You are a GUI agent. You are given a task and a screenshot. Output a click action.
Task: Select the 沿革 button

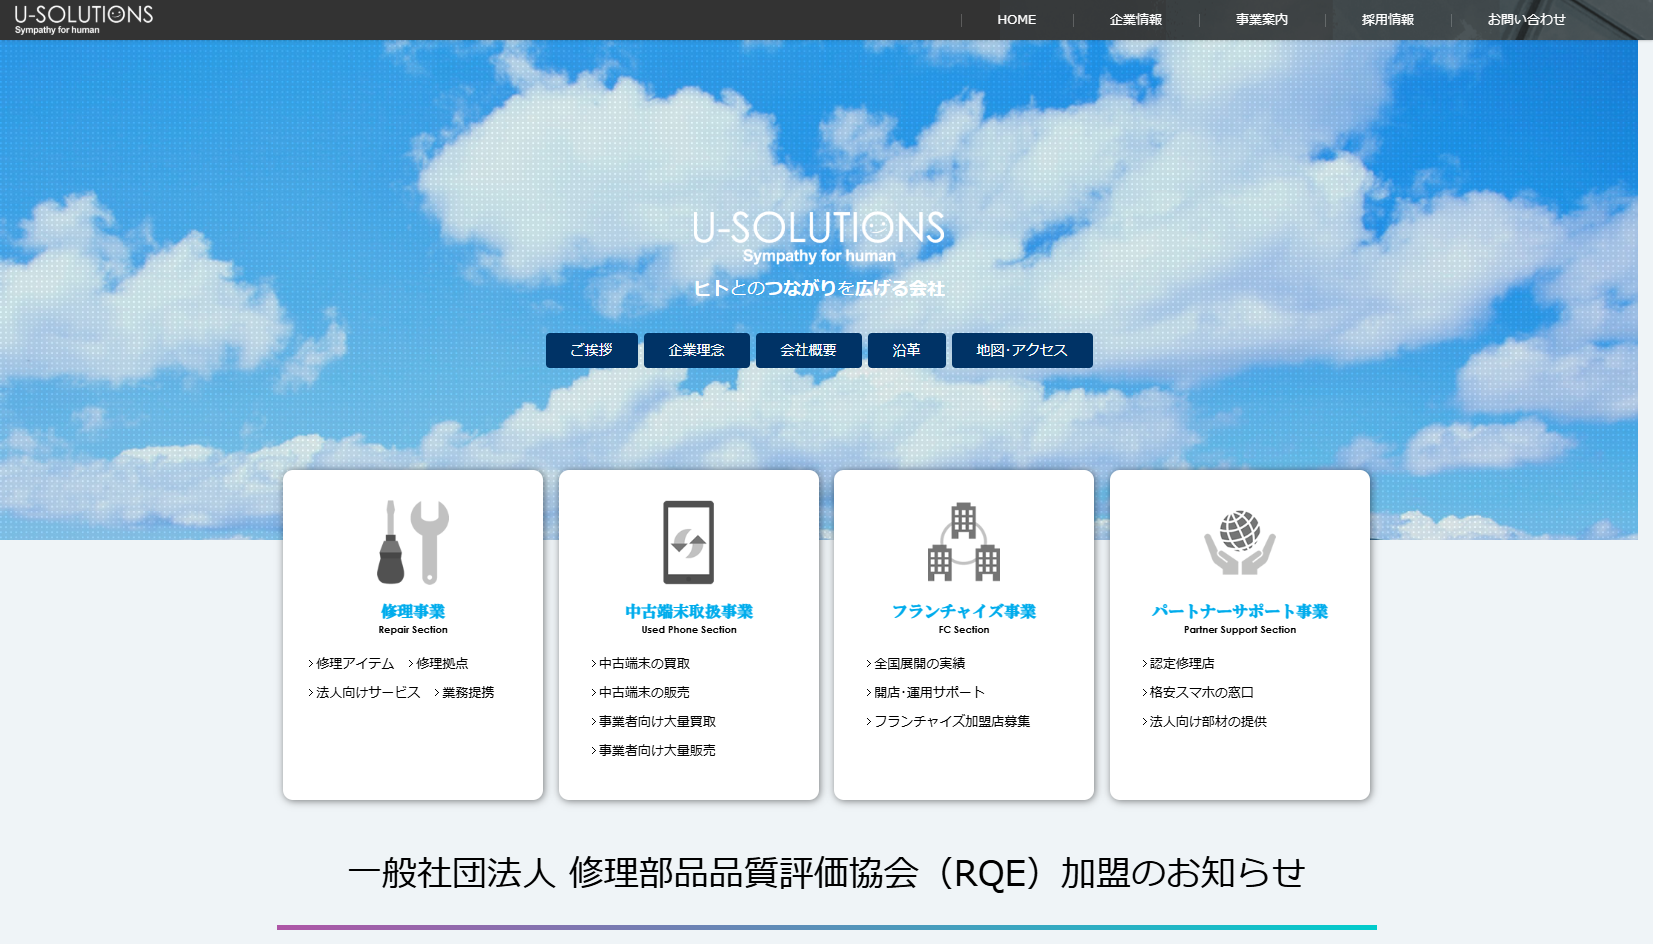click(906, 350)
